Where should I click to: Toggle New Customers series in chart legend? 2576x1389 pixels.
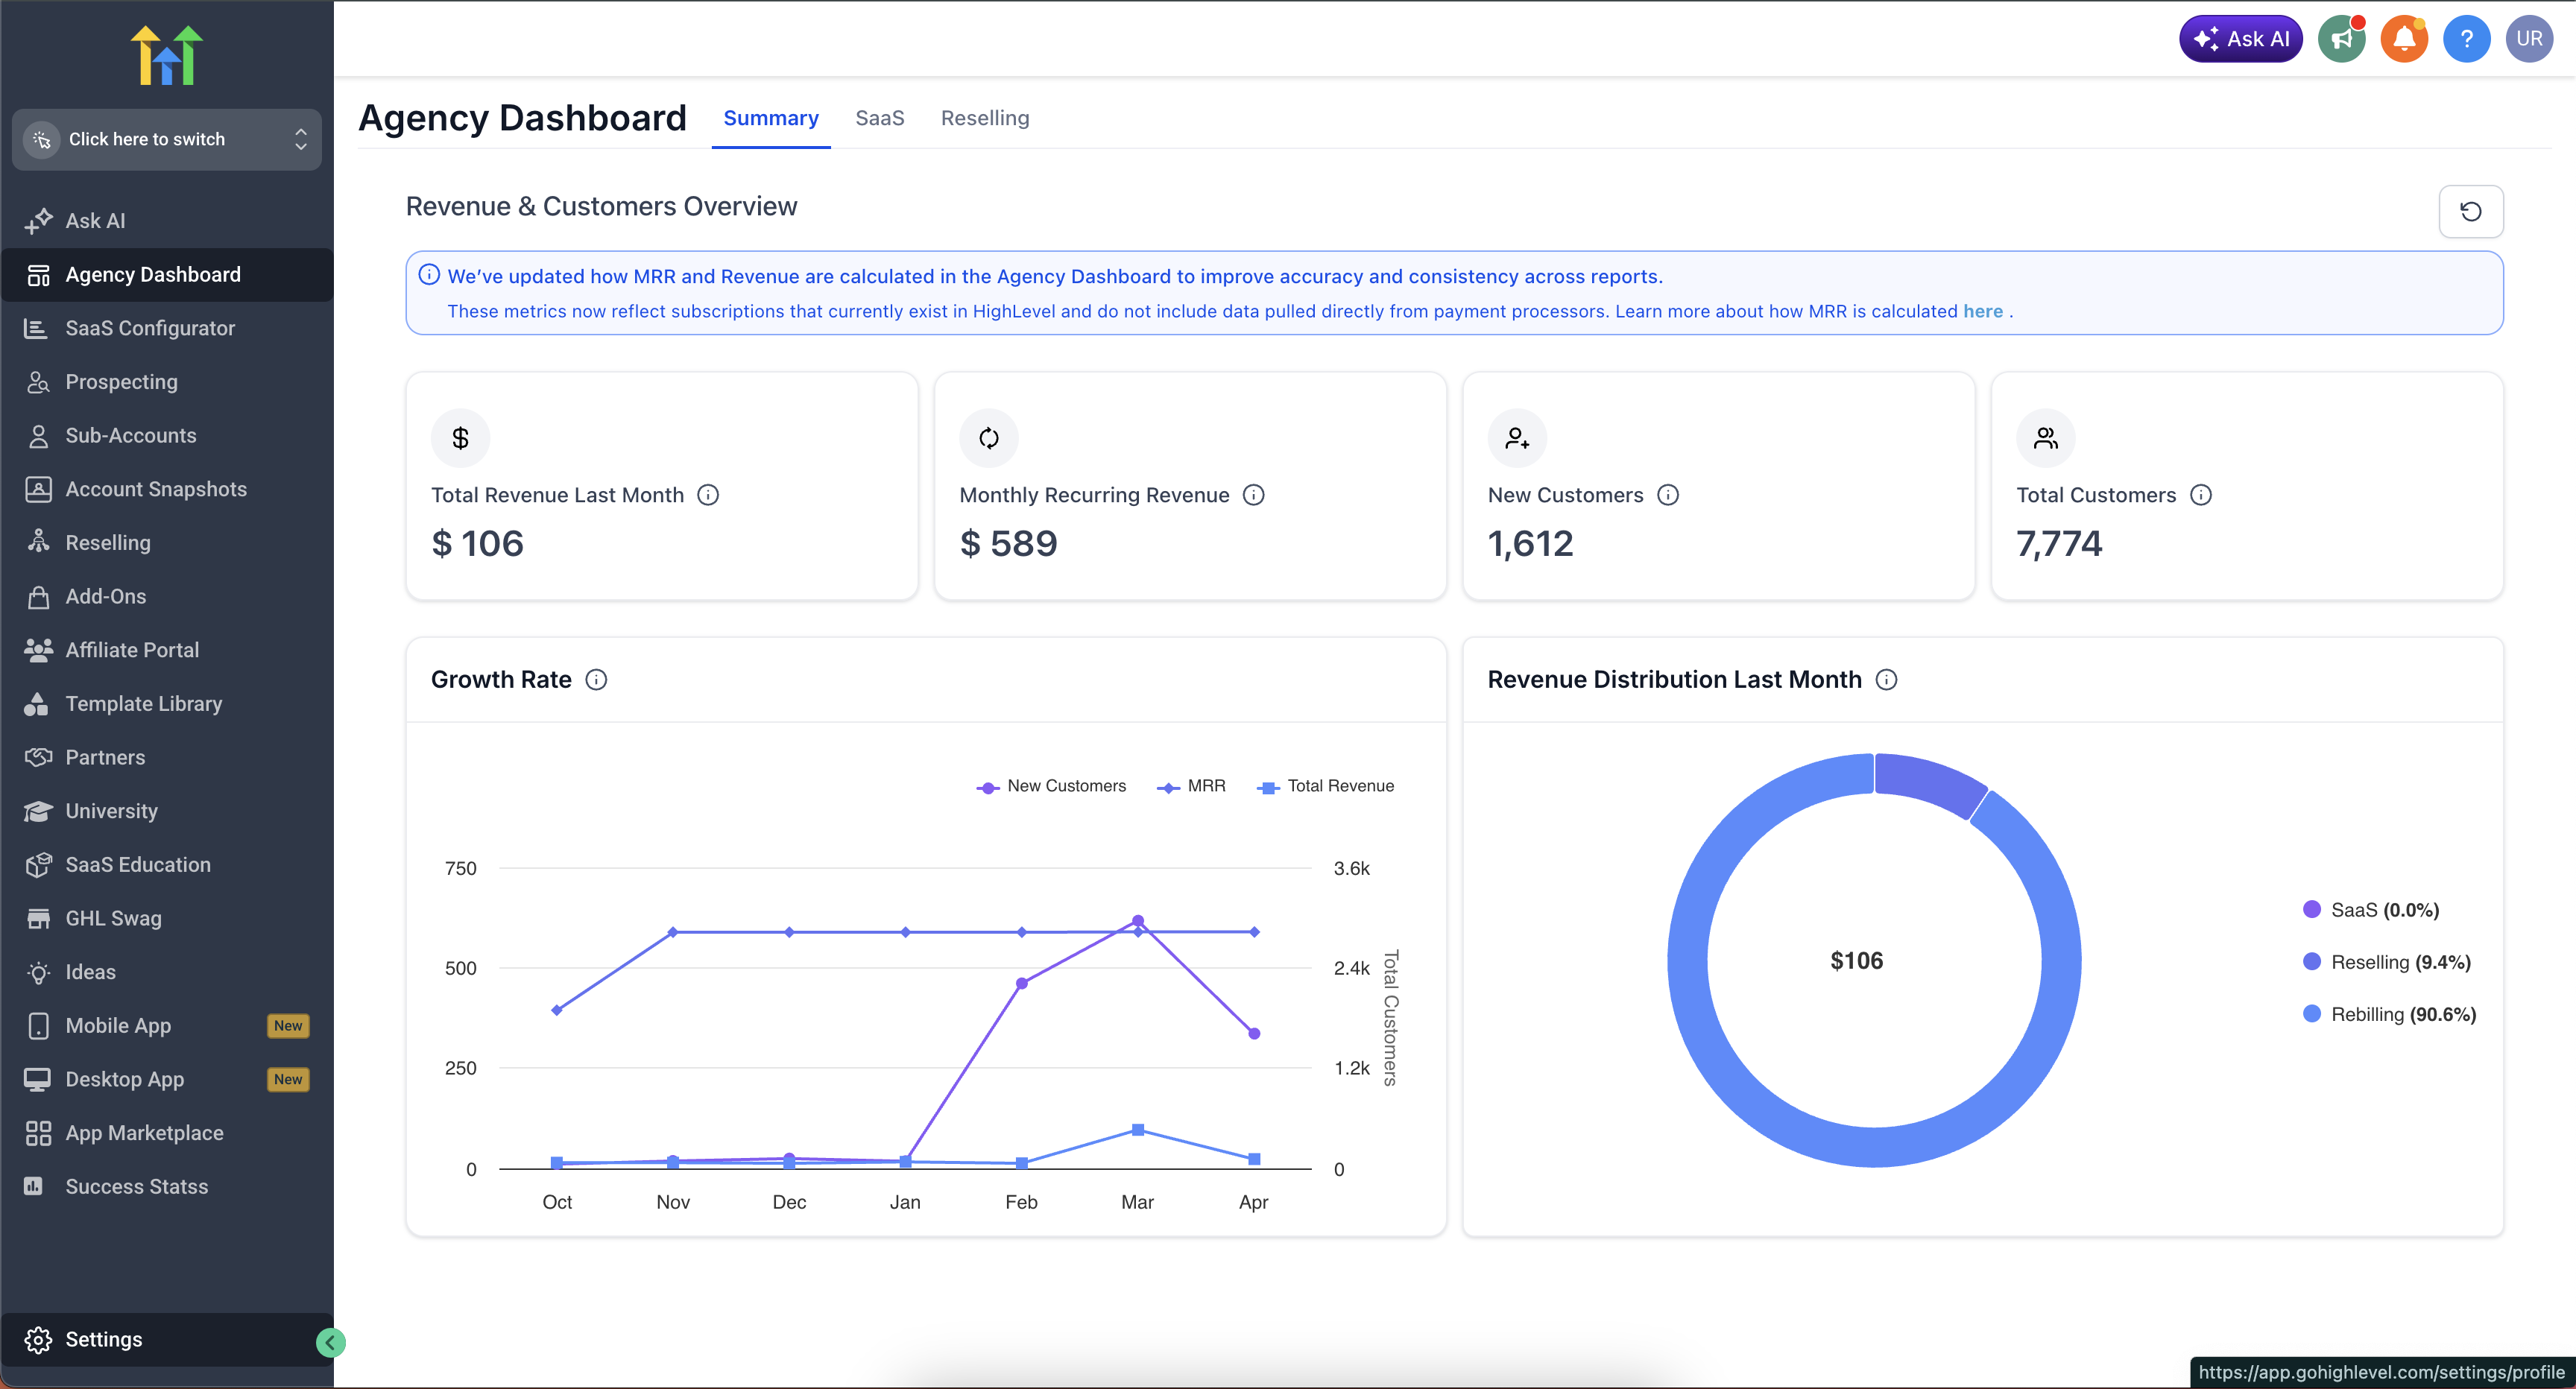1051,786
